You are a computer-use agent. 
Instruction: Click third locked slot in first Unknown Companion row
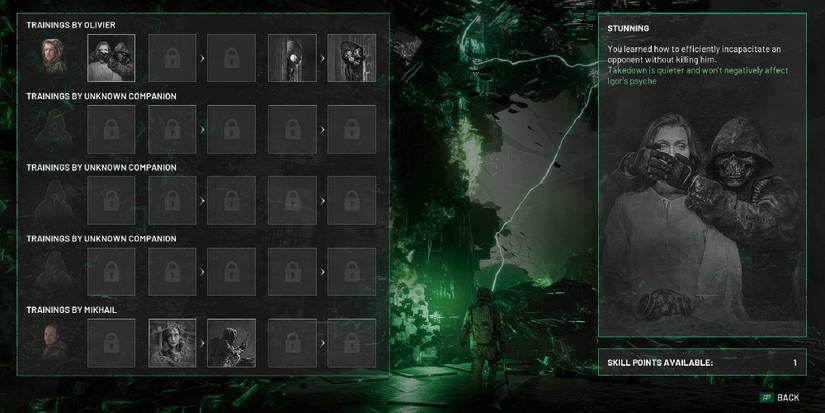(x=232, y=129)
